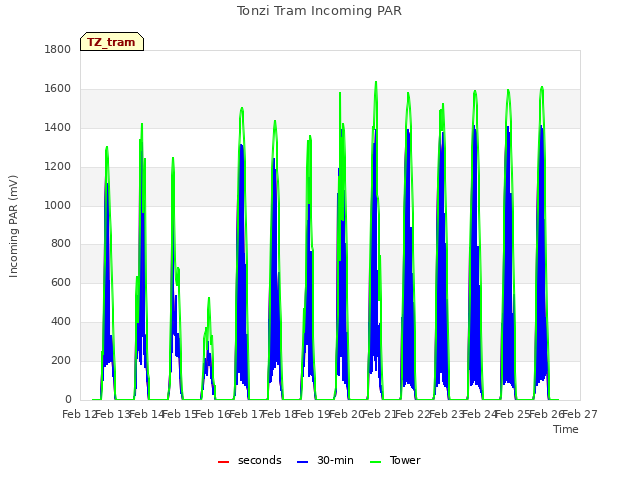This screenshot has height=480, width=640.
Task: Click the blue 30-min peak after Feb 16
Action: pyautogui.click(x=242, y=144)
